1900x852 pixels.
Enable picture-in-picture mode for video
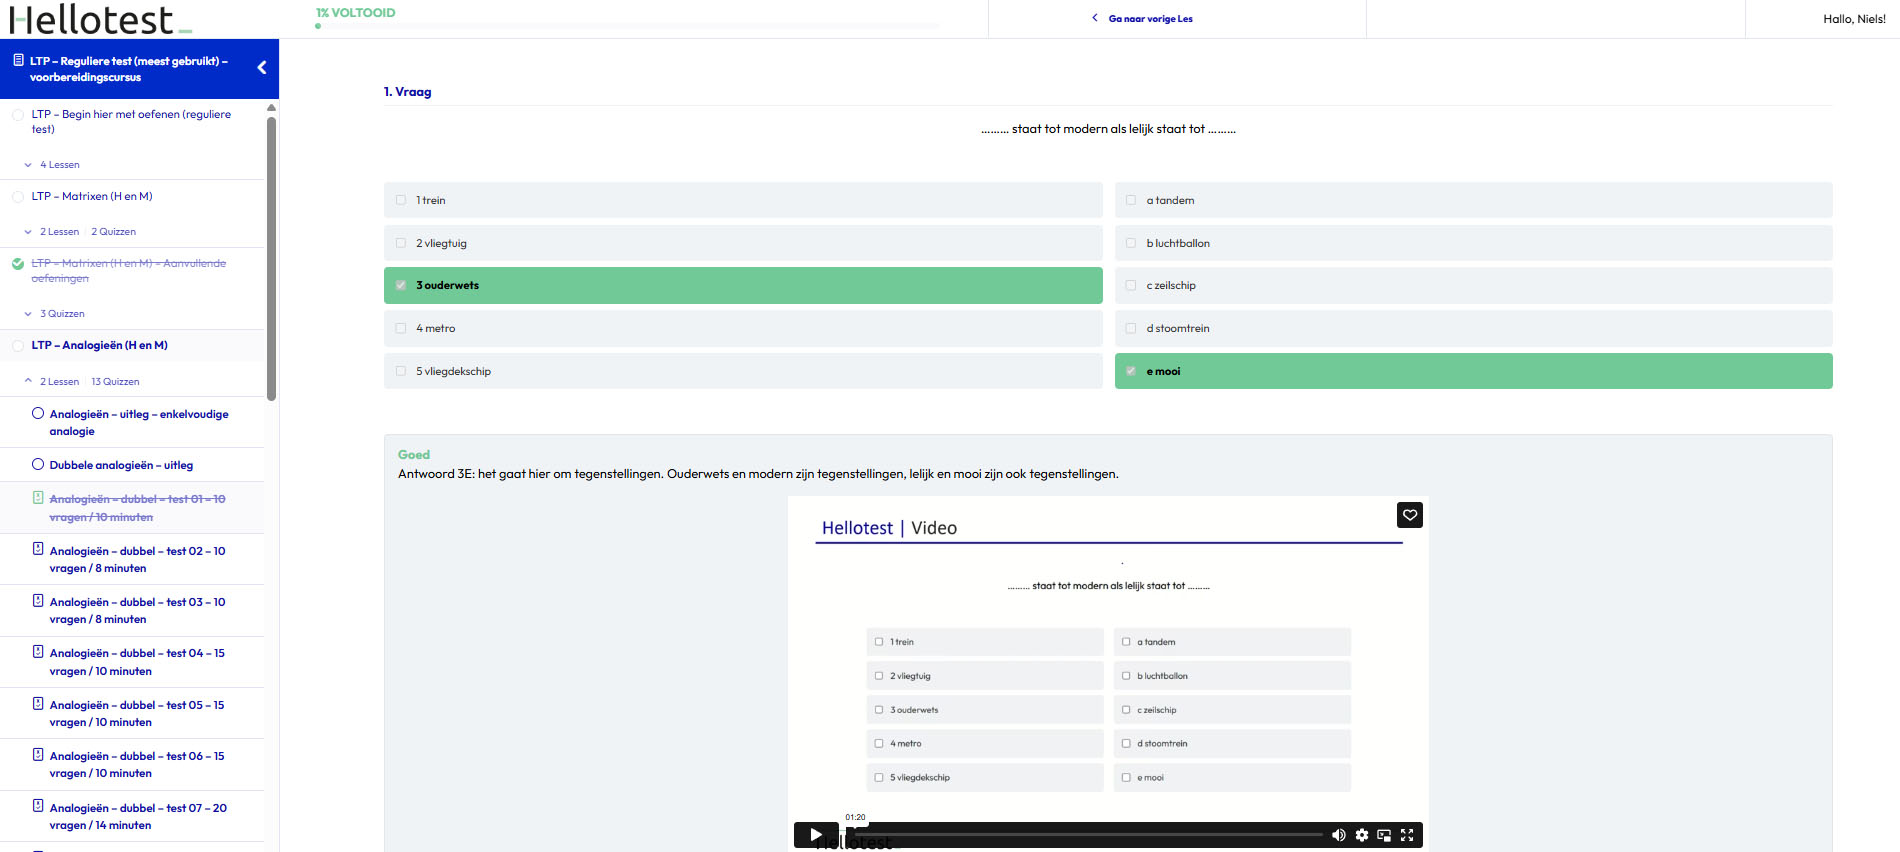point(1384,835)
